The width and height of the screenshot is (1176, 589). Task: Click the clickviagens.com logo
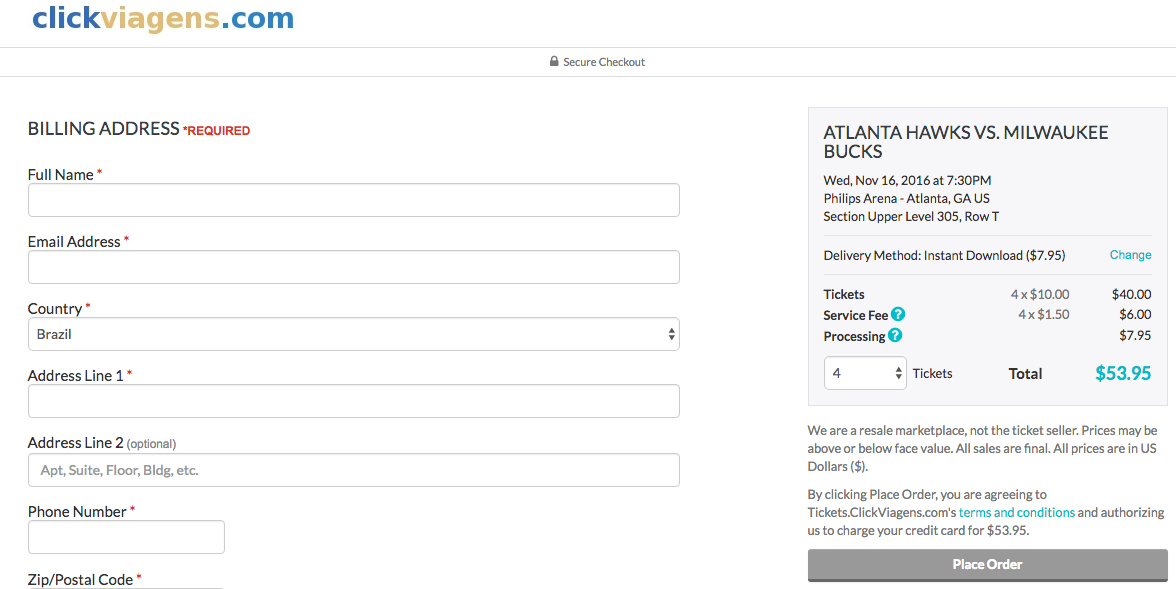click(x=163, y=18)
